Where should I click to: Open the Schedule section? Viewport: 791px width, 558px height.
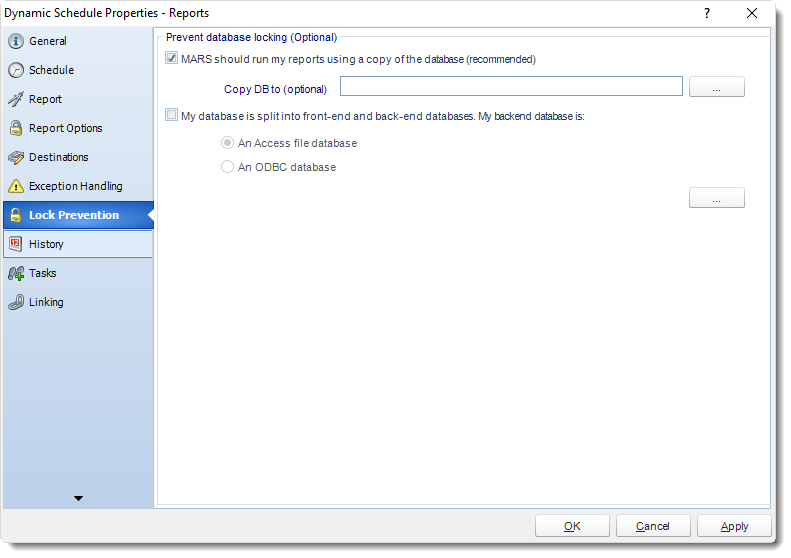coord(78,70)
